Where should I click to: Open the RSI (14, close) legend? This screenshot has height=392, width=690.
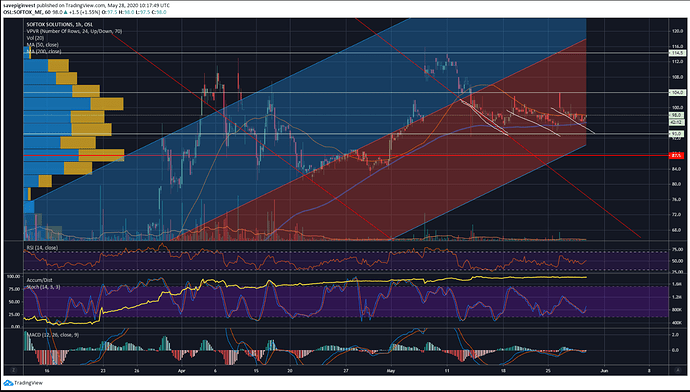pyautogui.click(x=42, y=248)
